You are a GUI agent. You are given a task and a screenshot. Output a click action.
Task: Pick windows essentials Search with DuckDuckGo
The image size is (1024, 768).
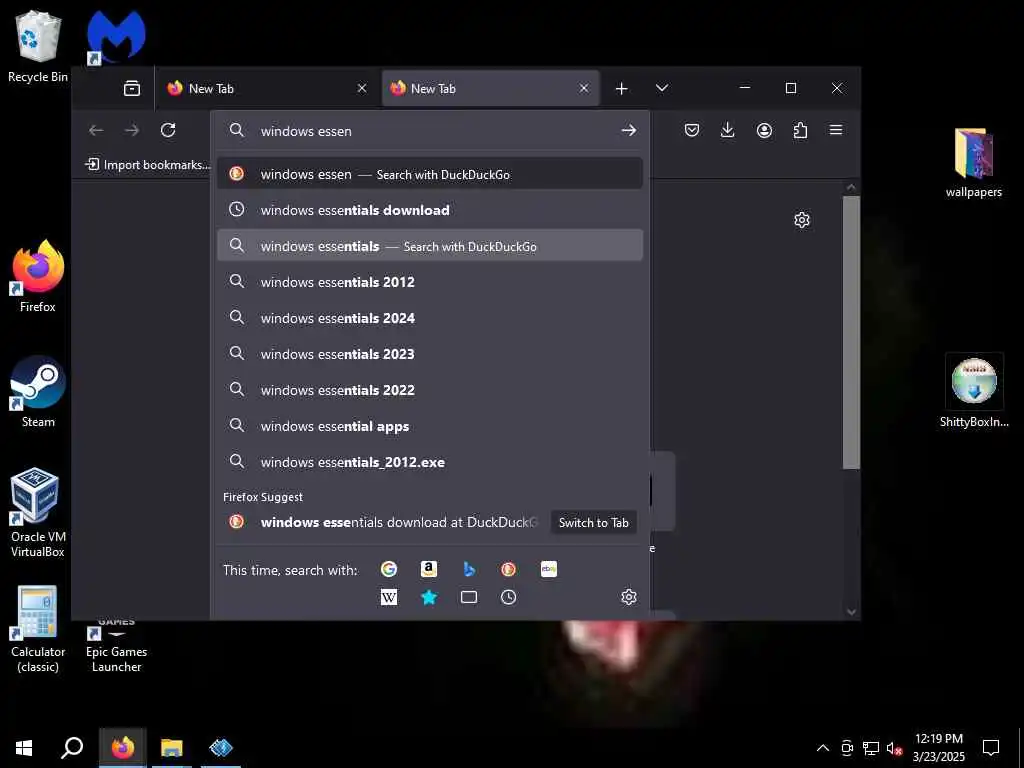tap(430, 246)
